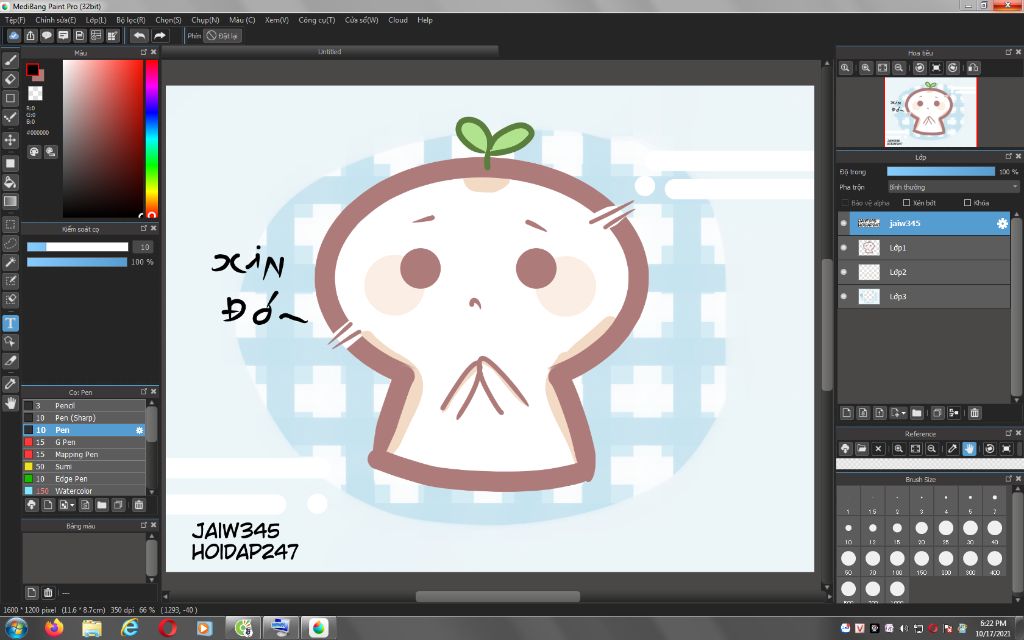Open settings gear for jaiw345 layer
Image resolution: width=1024 pixels, height=640 pixels.
coord(1002,223)
